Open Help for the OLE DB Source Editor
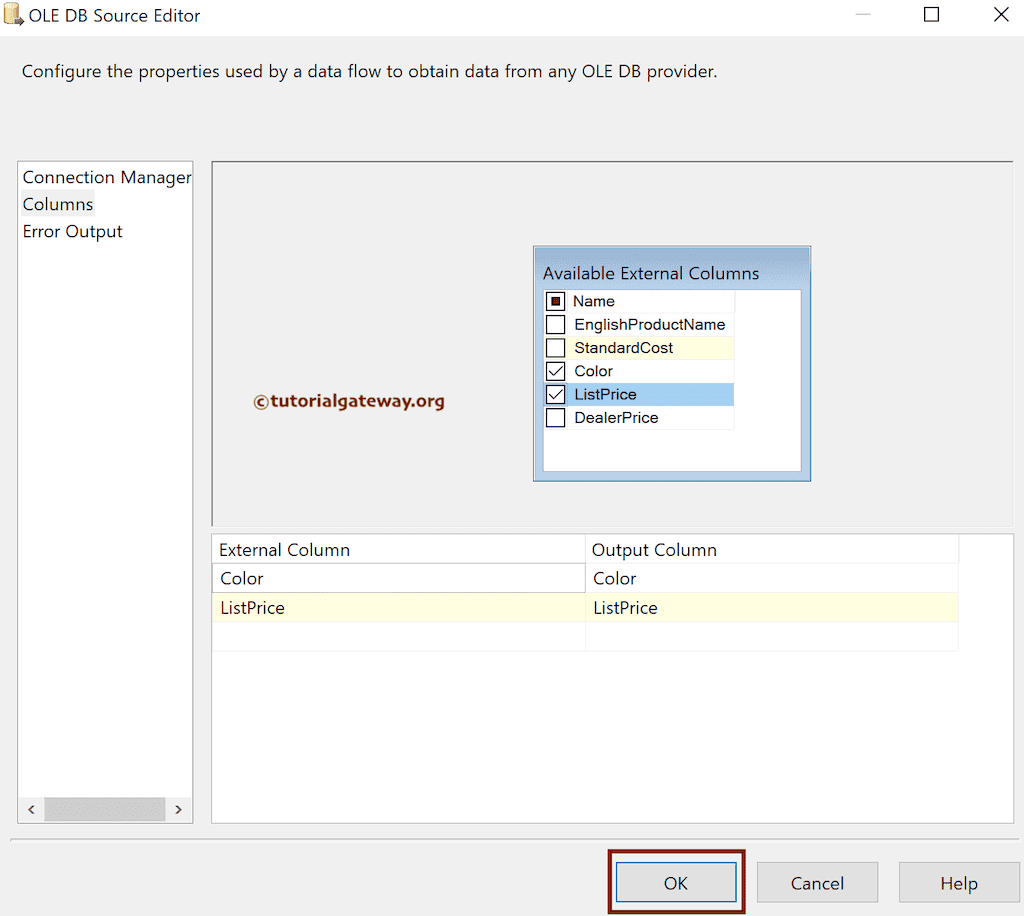Viewport: 1024px width, 916px height. (x=958, y=883)
